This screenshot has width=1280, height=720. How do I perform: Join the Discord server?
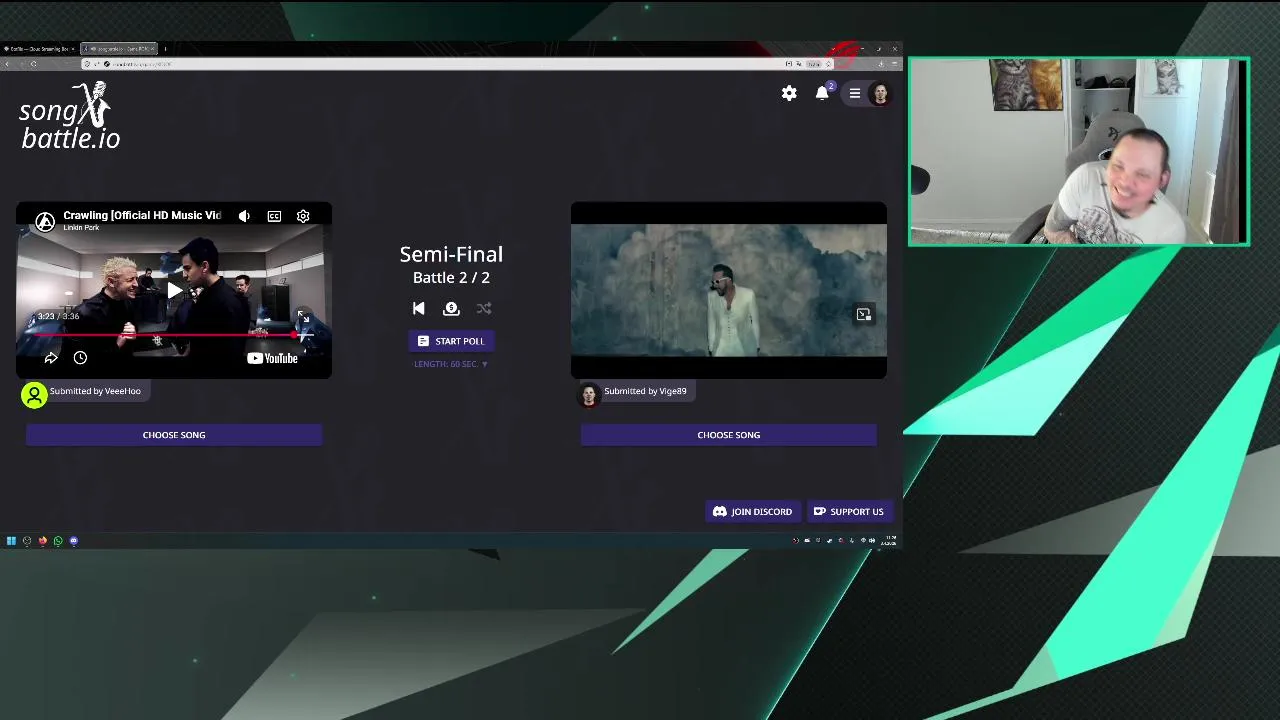tap(752, 512)
